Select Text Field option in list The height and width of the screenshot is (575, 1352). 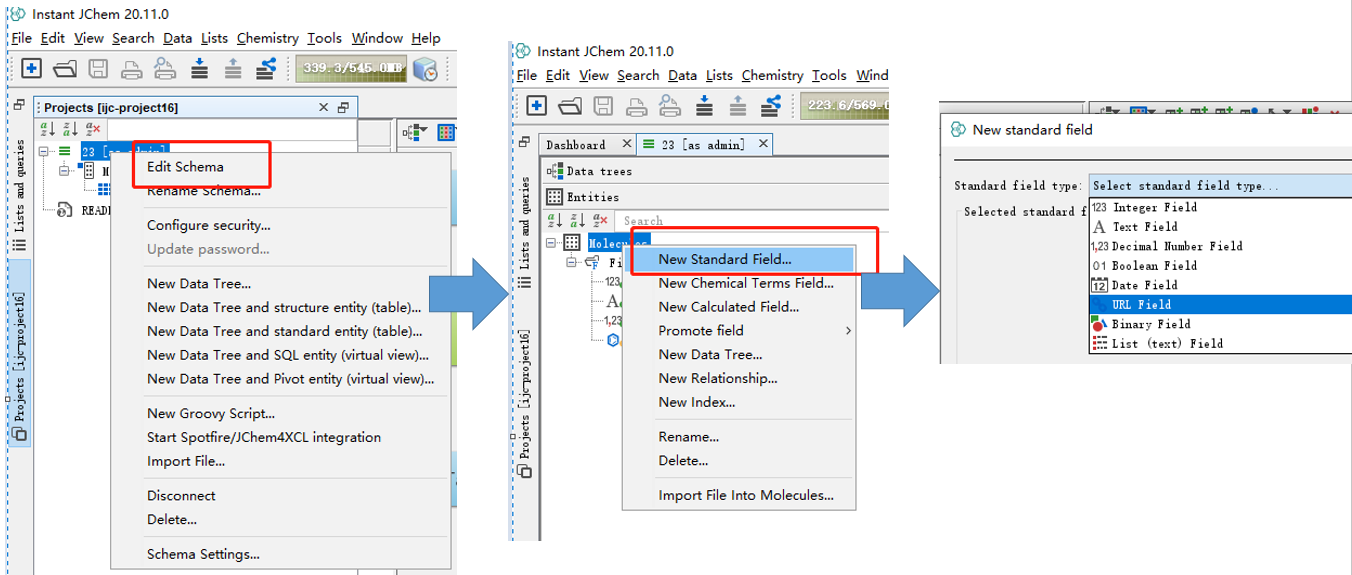(1145, 227)
